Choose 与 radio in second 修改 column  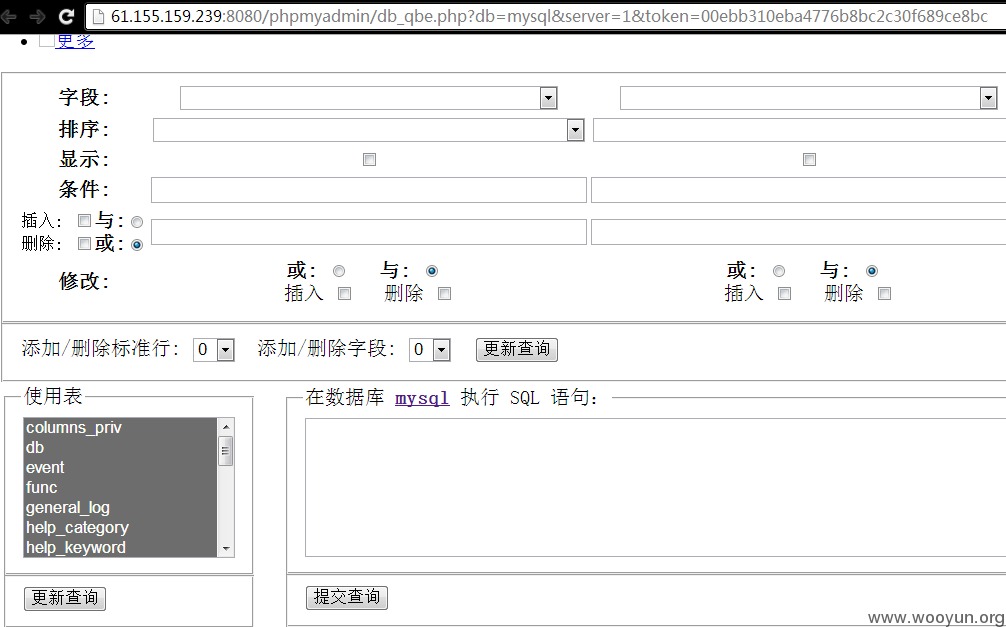click(x=871, y=271)
